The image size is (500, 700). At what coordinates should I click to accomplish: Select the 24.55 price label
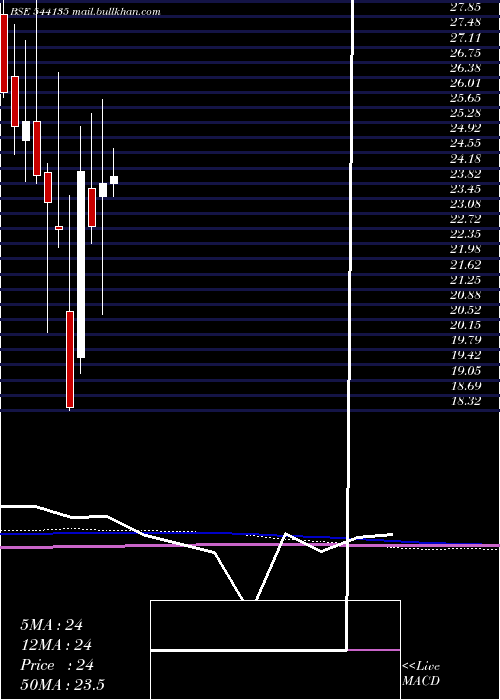[x=465, y=143]
